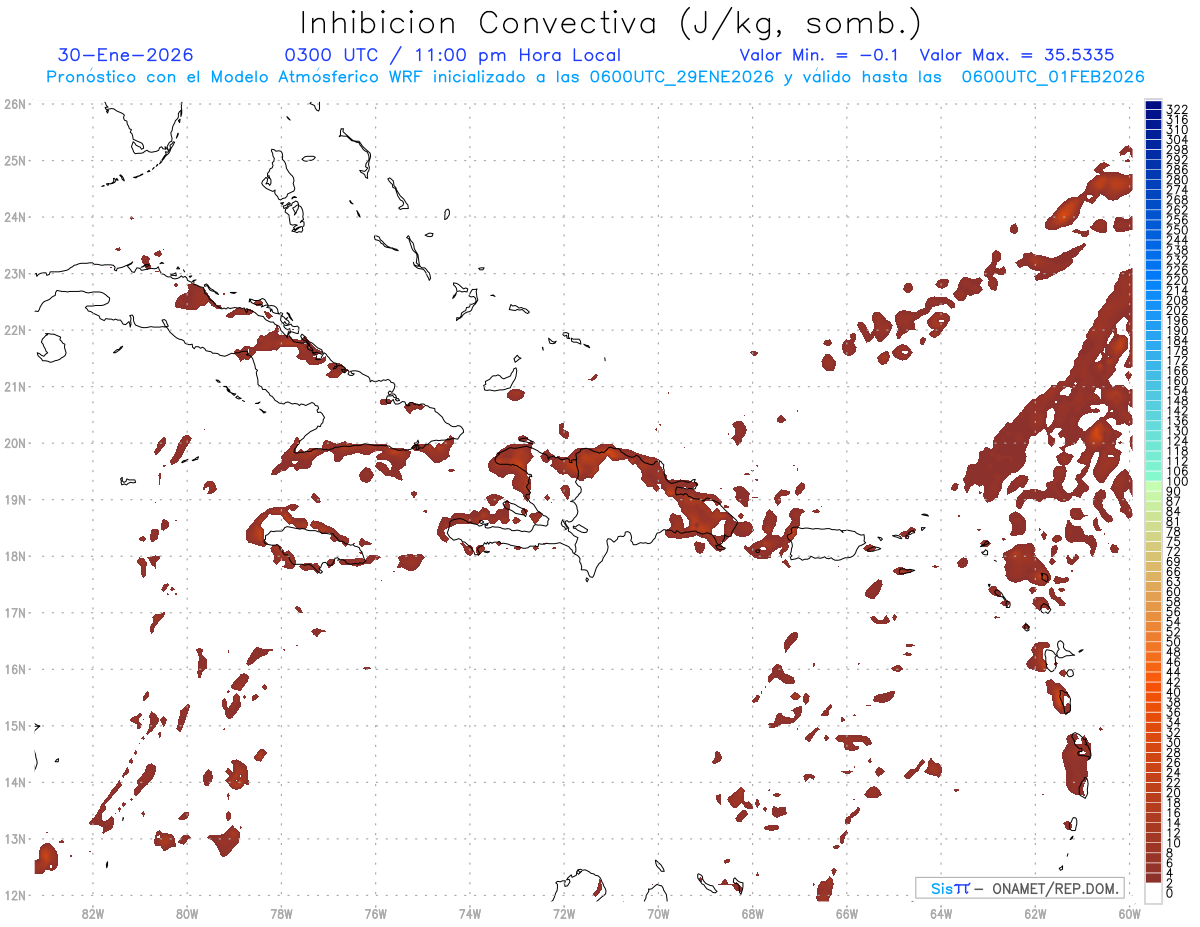The height and width of the screenshot is (927, 1200).
Task: Click the "80W" longitude label
Action: click(187, 913)
